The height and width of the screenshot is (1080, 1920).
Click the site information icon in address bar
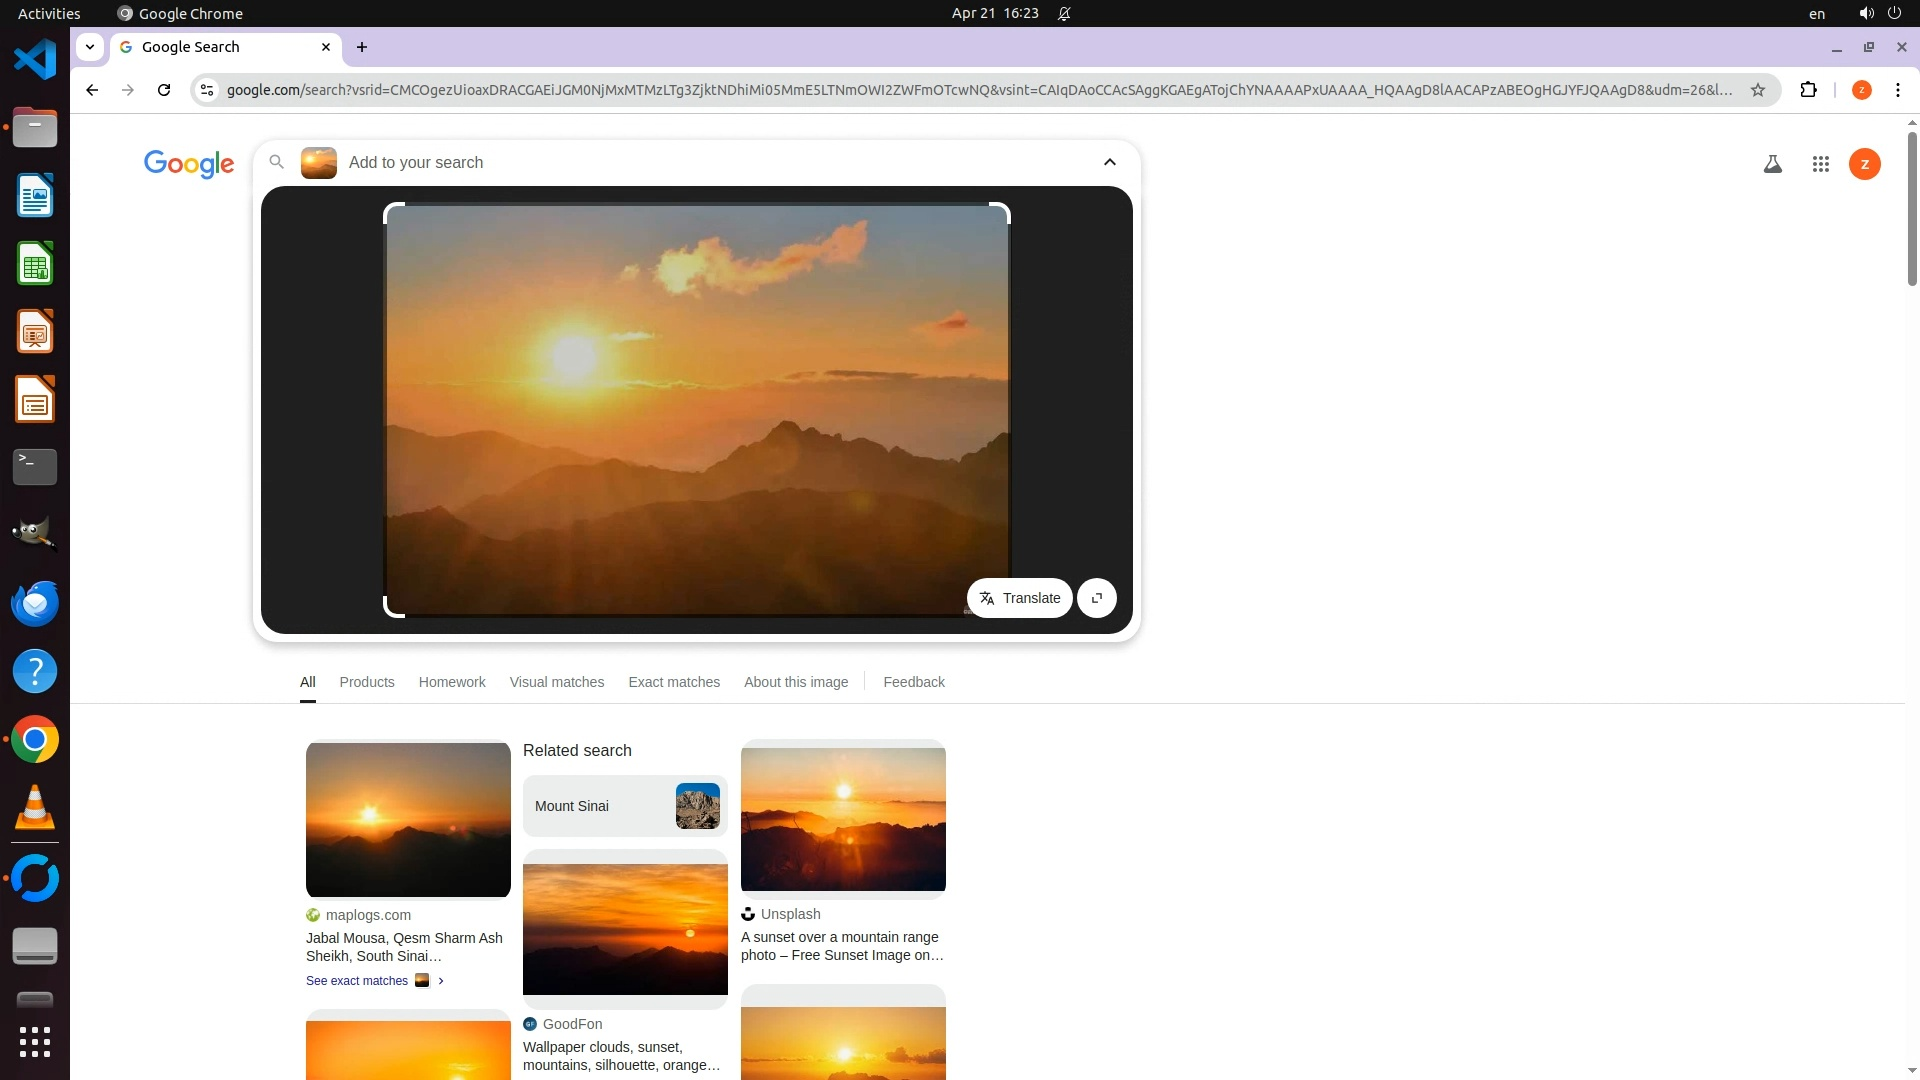[x=207, y=90]
